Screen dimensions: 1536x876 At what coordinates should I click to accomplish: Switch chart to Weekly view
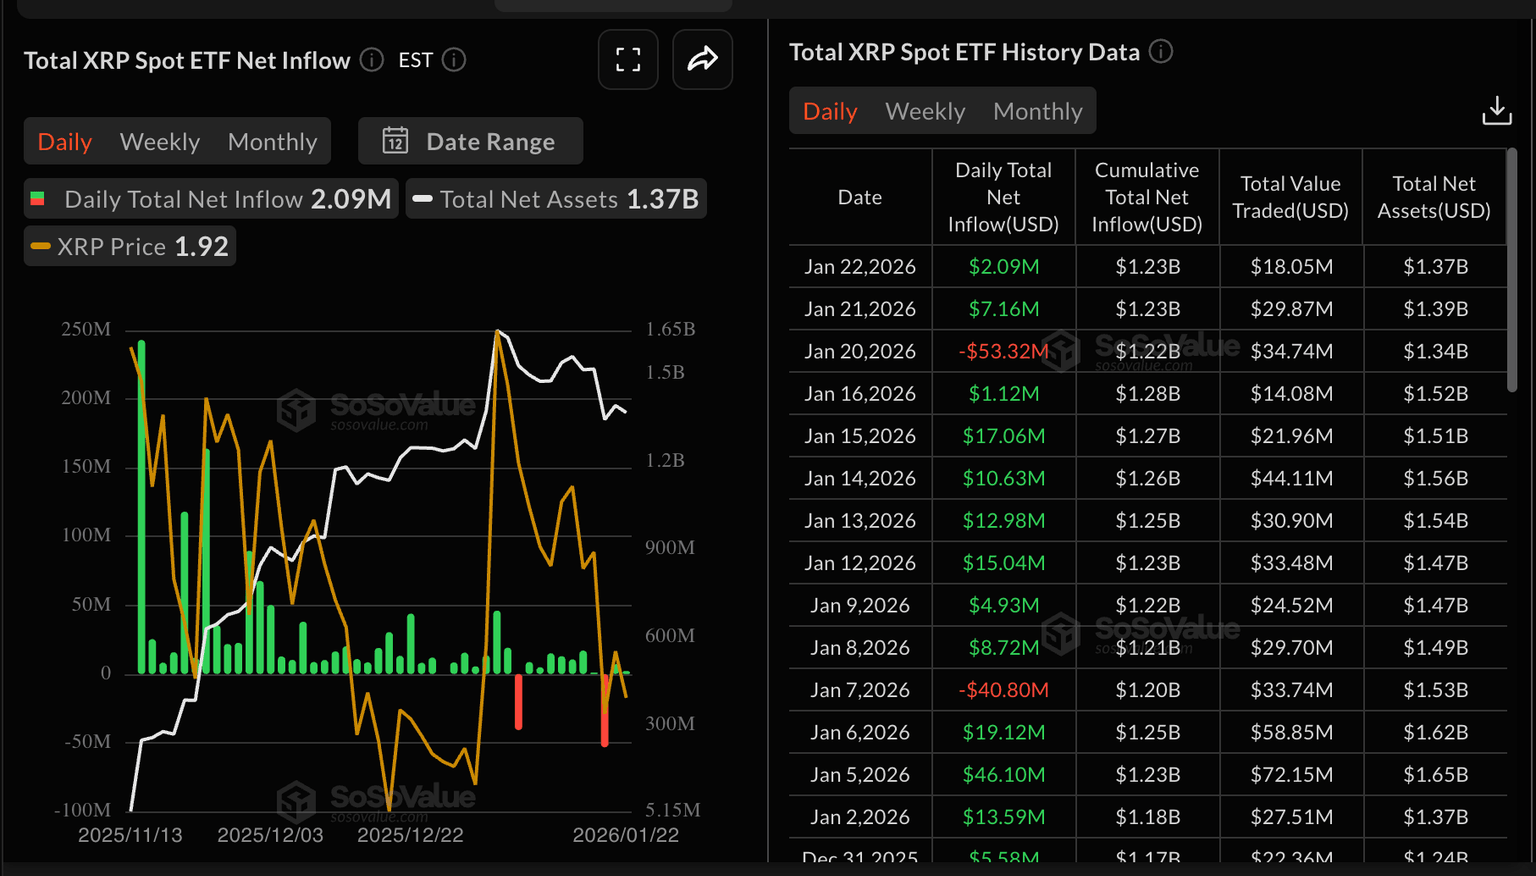(160, 142)
